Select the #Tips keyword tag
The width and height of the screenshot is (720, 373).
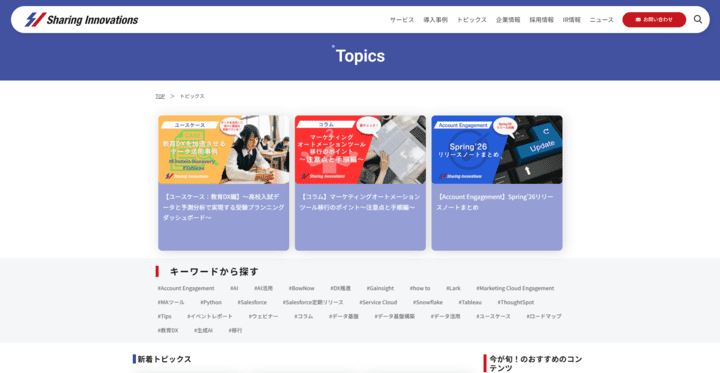point(164,316)
